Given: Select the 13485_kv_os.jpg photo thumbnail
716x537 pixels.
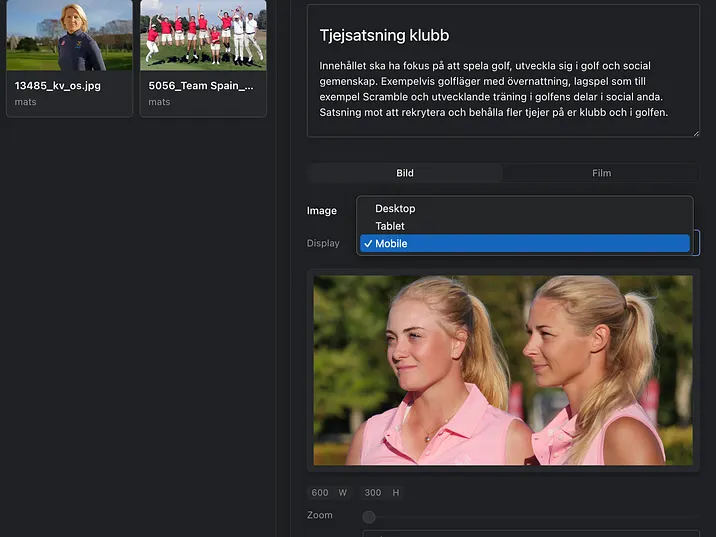Looking at the screenshot, I should (x=69, y=35).
